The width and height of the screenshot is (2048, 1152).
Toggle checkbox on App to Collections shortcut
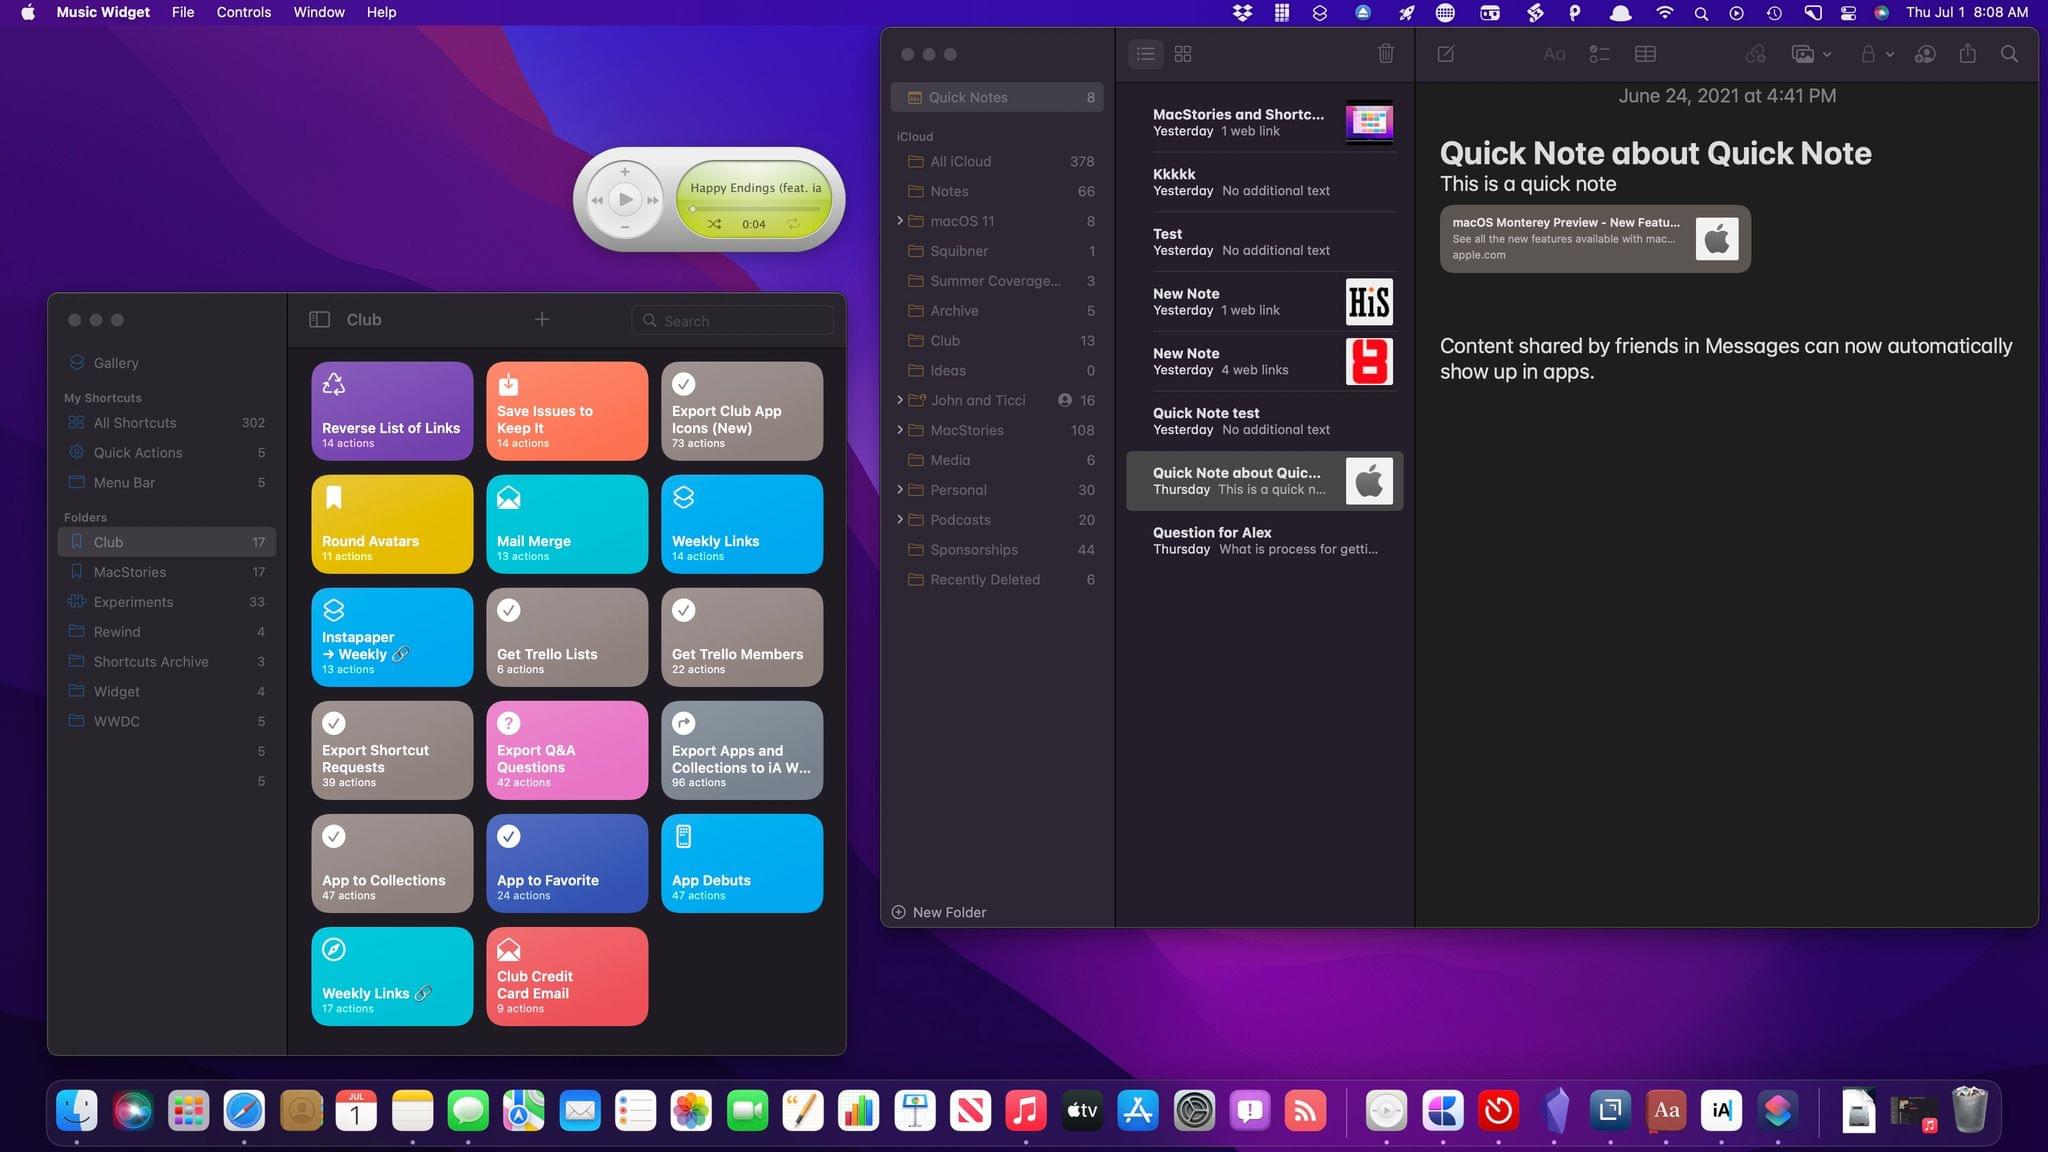point(333,836)
